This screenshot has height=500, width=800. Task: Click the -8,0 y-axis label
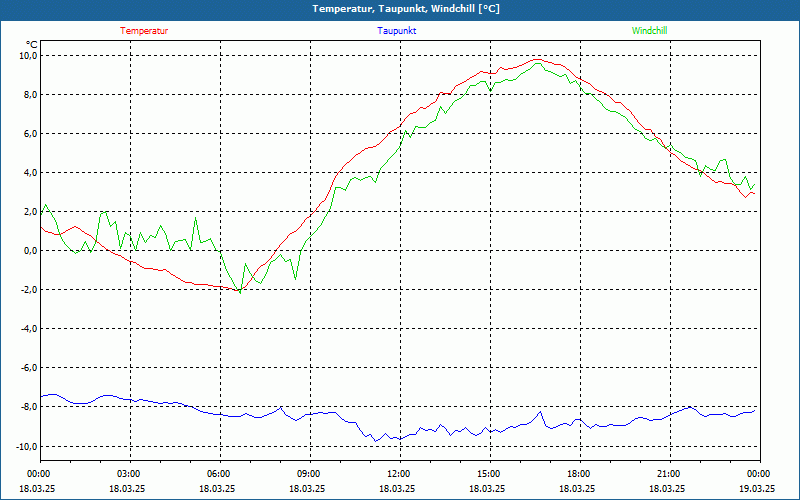pyautogui.click(x=29, y=407)
